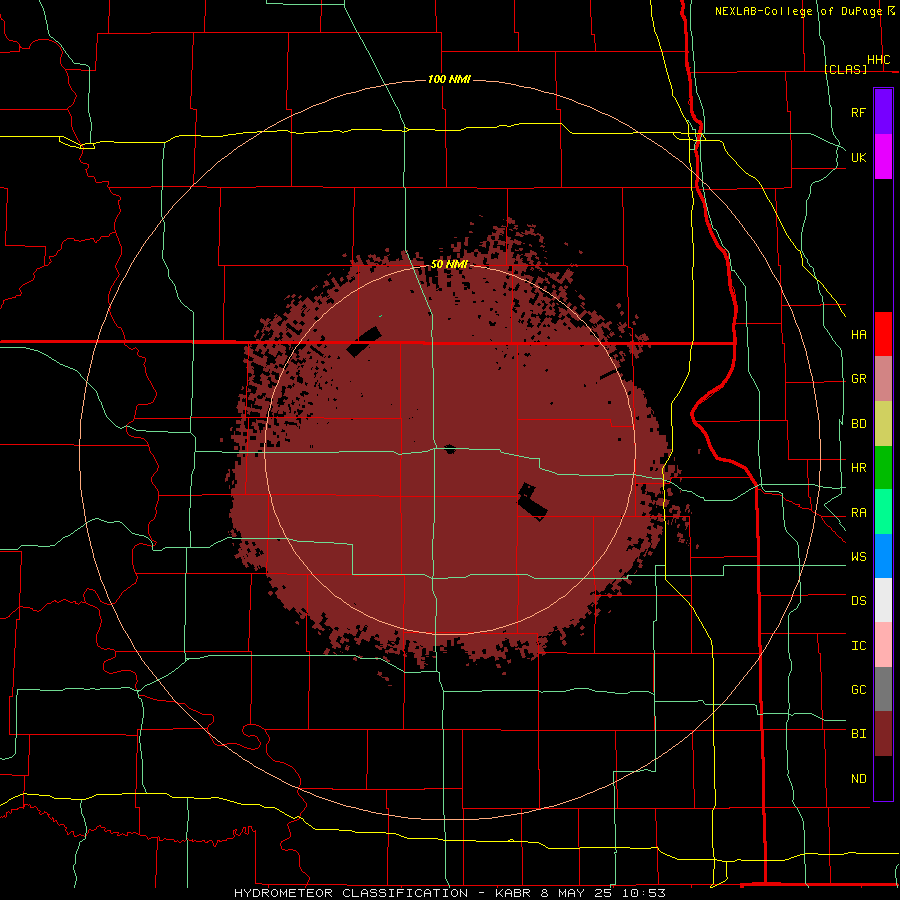Click the DS legend label
Screen dimensions: 900x900
point(859,601)
